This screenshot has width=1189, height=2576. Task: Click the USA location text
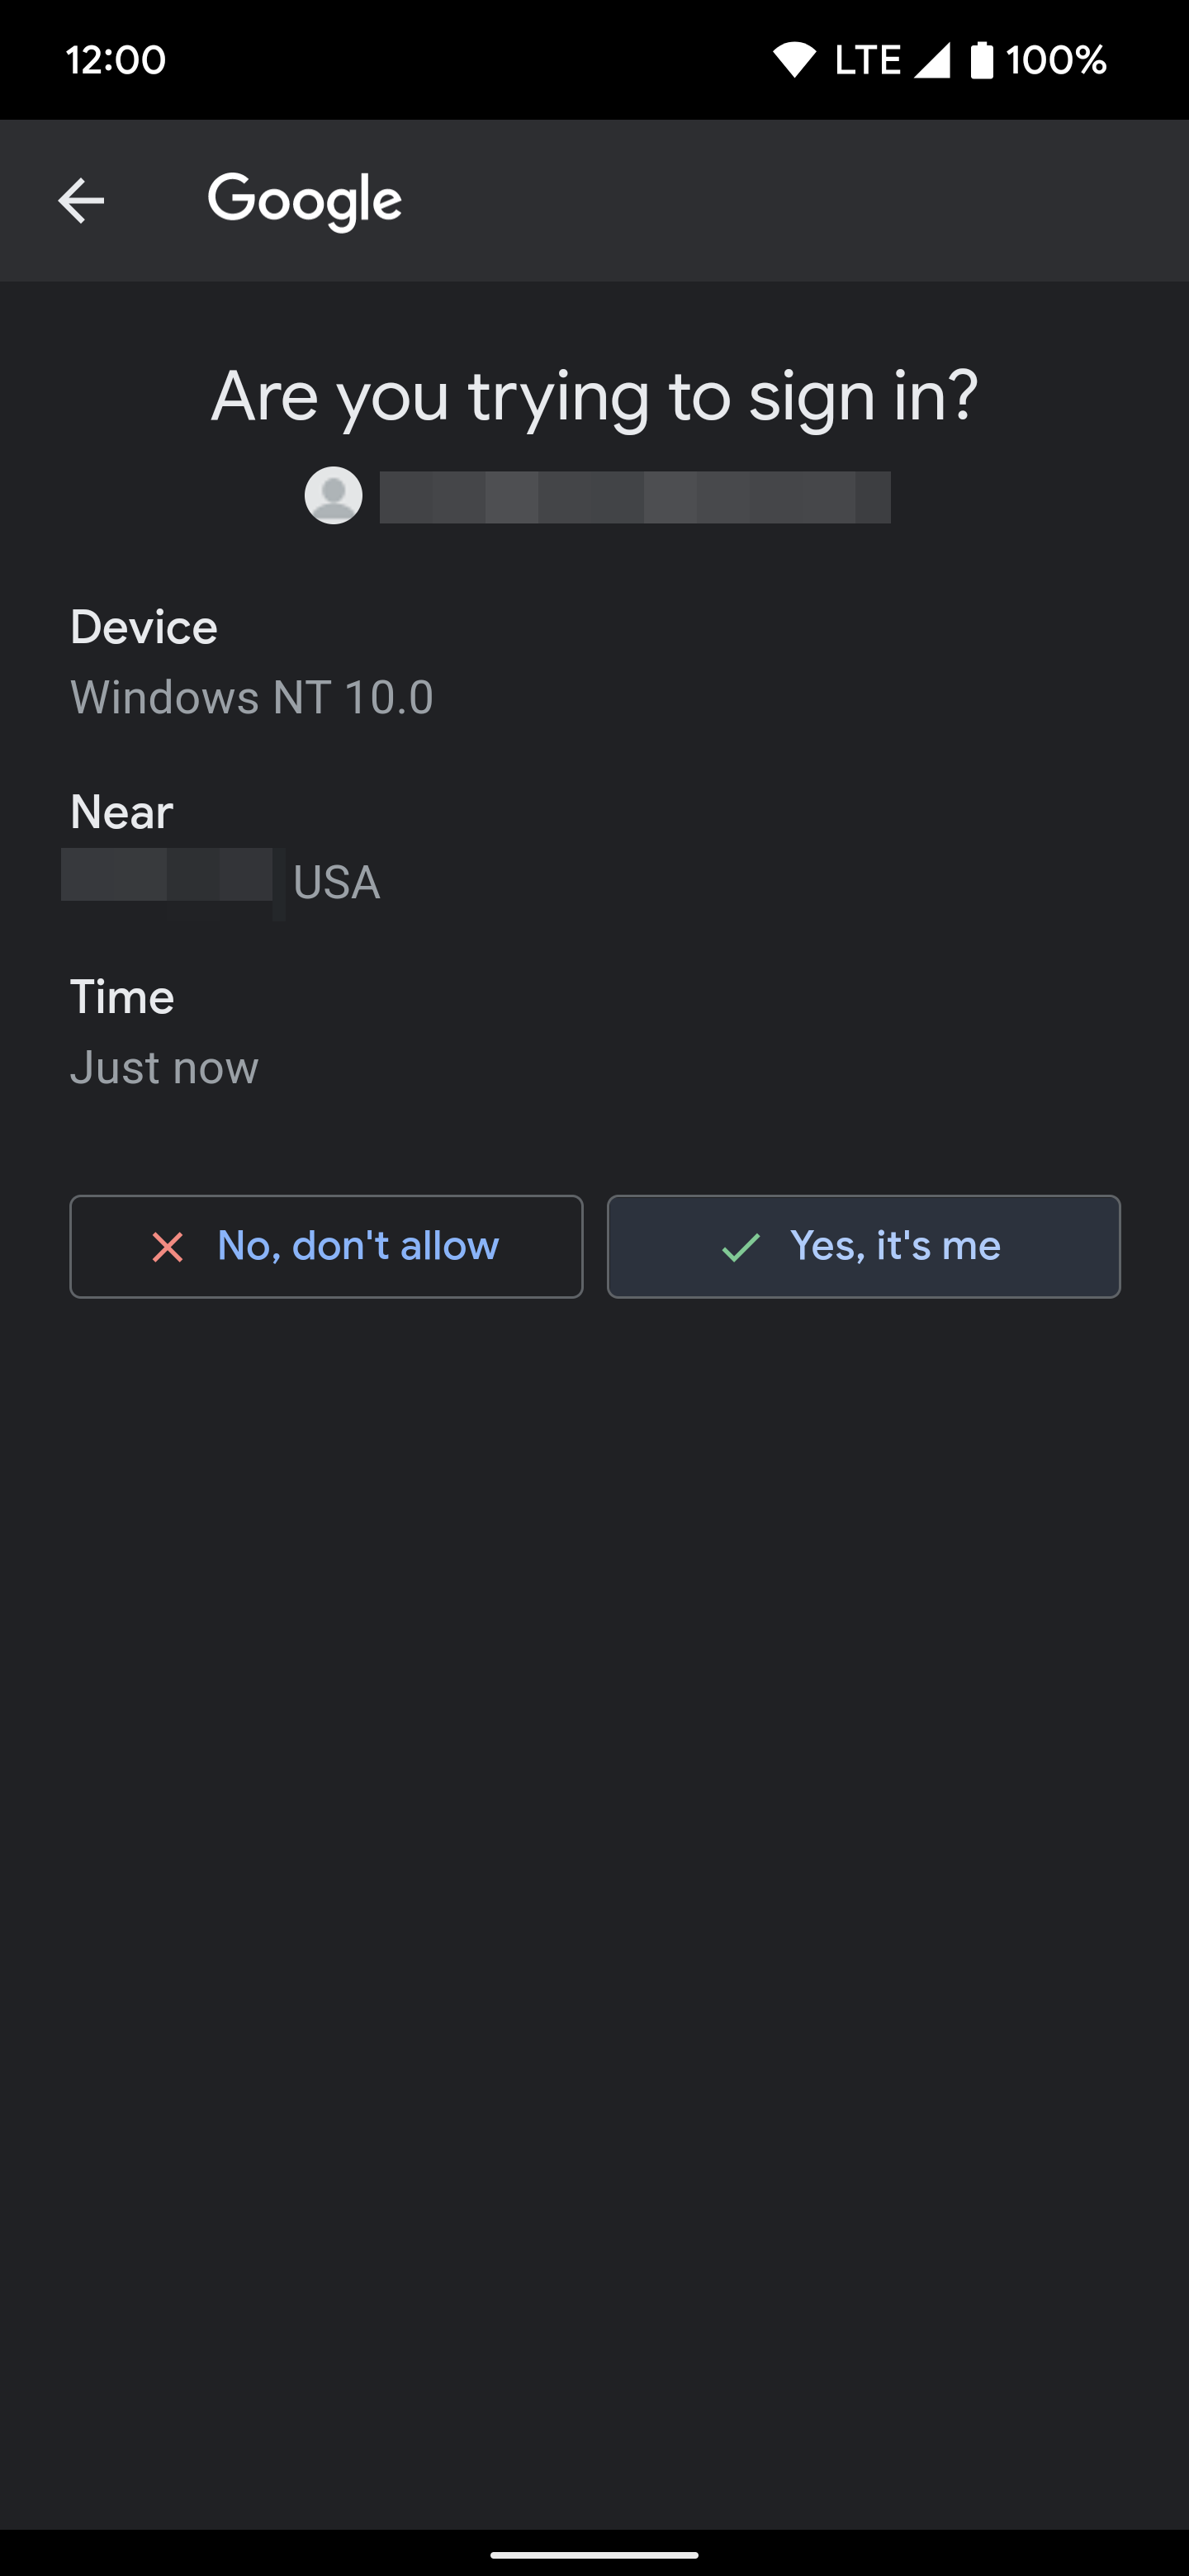tap(337, 883)
